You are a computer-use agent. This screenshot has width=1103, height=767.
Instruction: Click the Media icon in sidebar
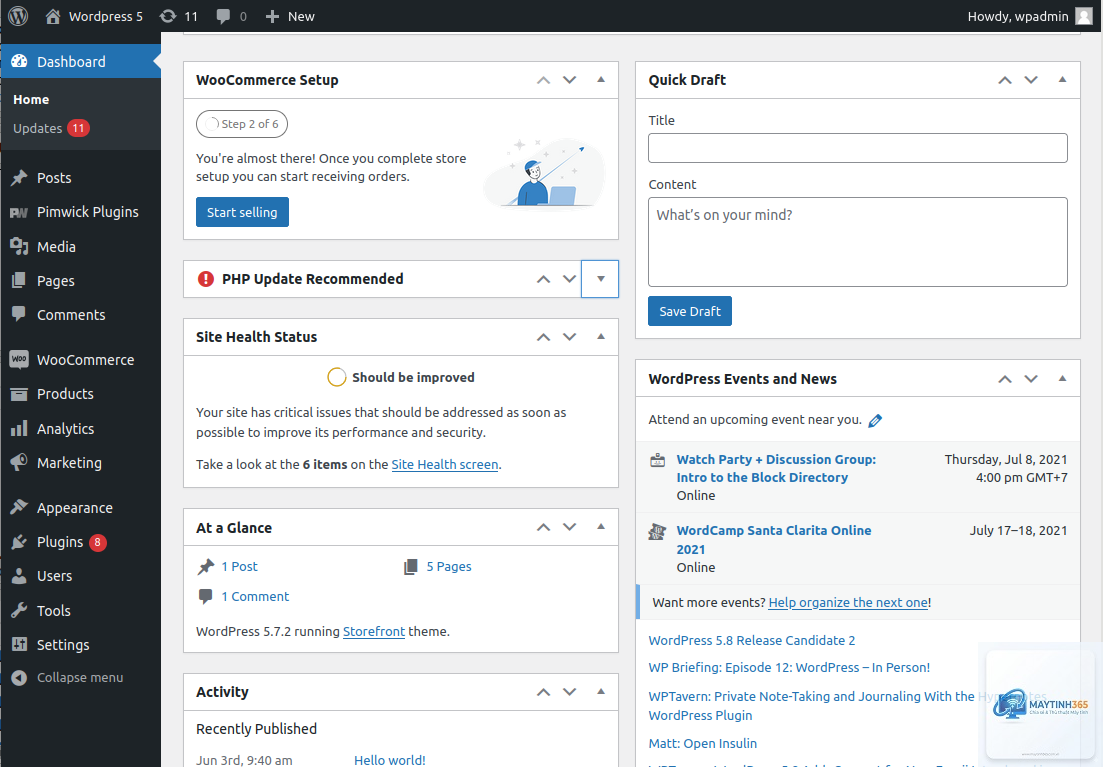tap(19, 246)
